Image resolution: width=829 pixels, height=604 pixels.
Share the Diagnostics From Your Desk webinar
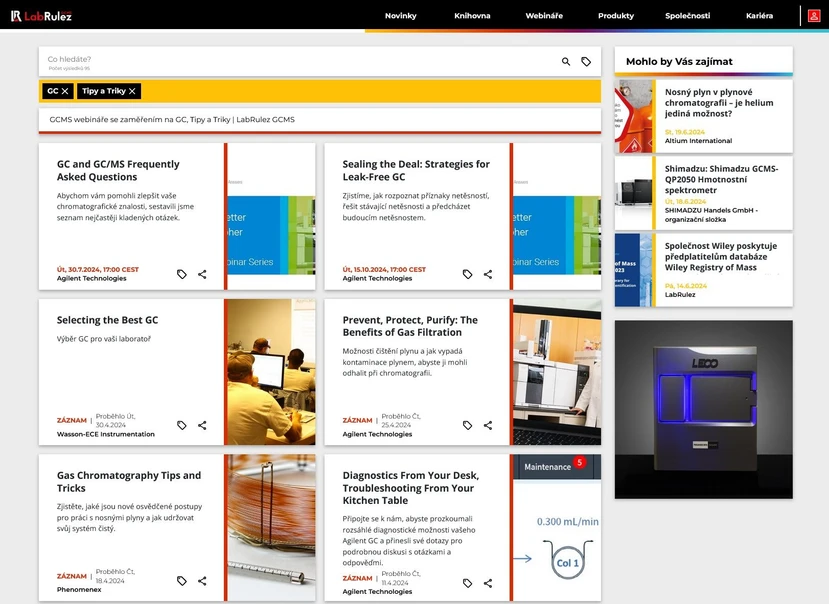[488, 583]
